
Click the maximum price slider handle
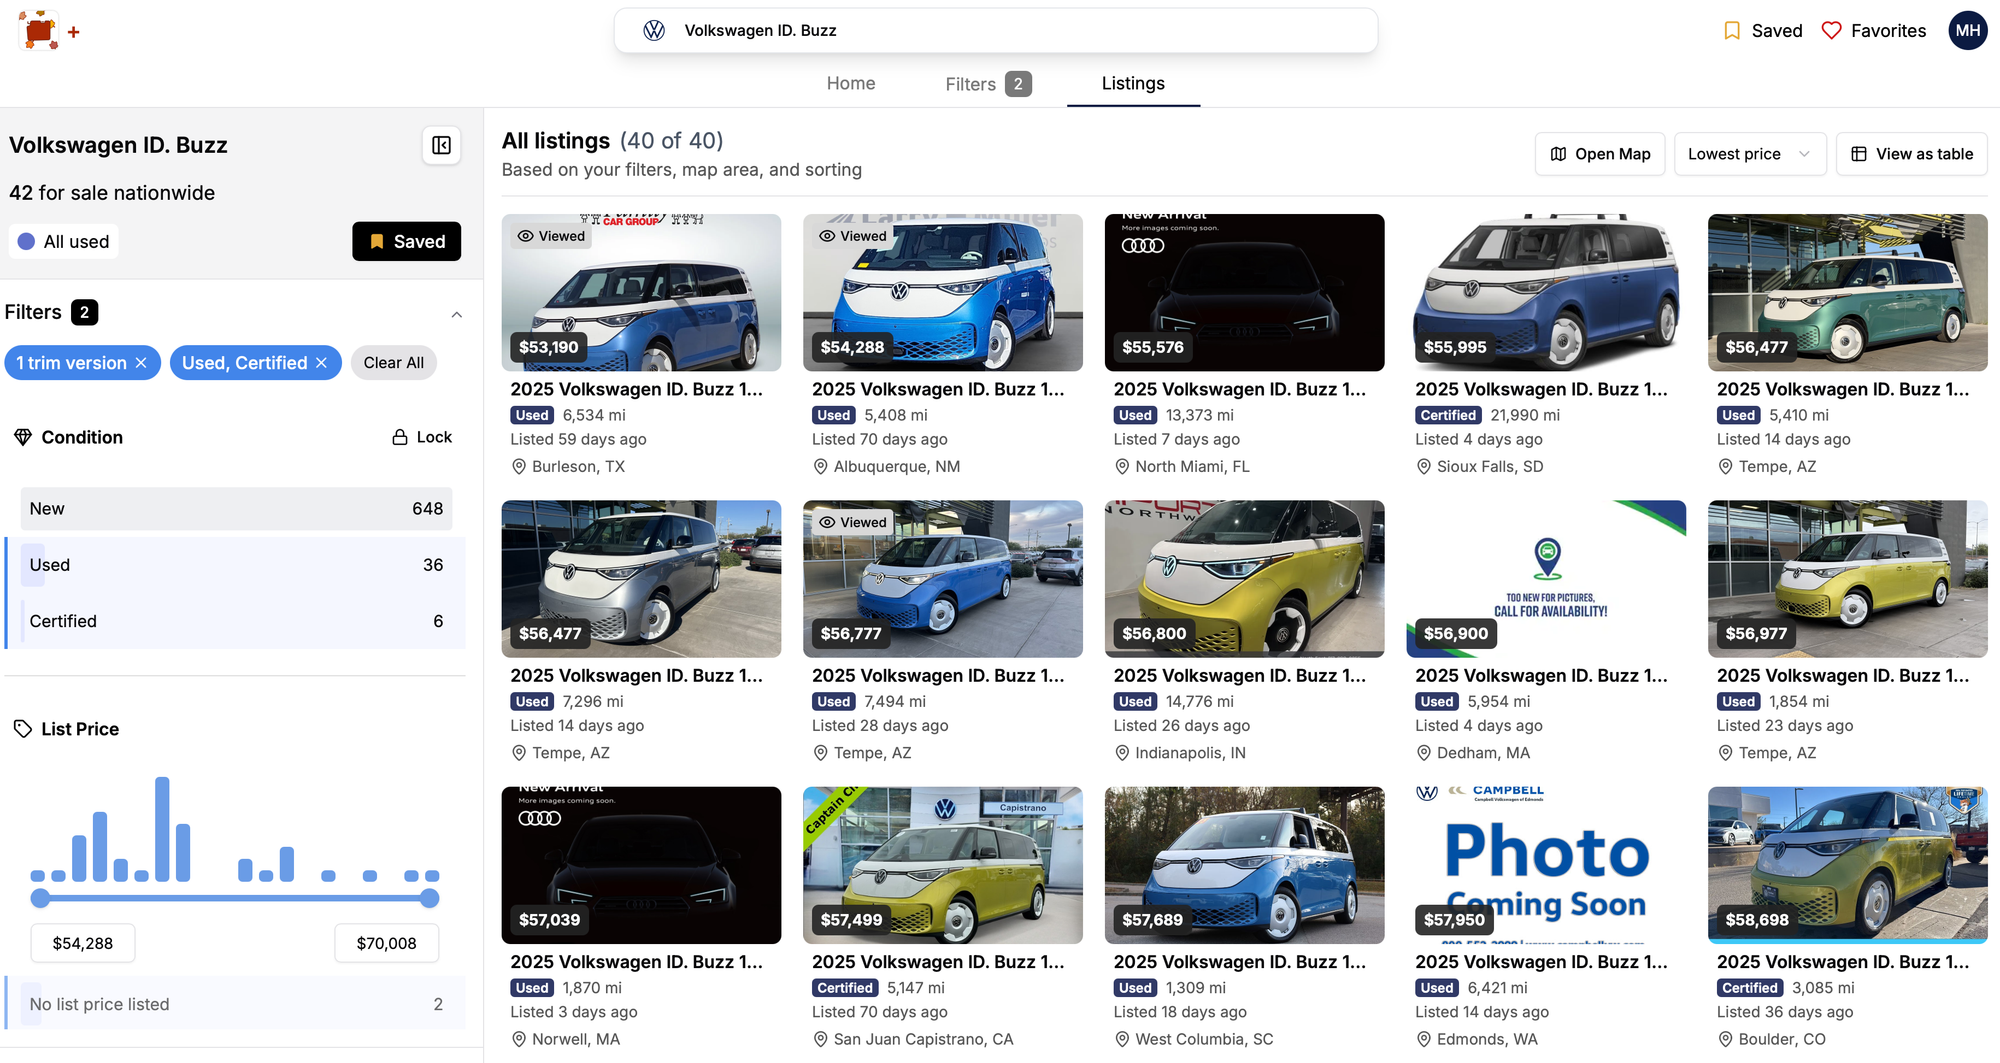click(x=430, y=899)
